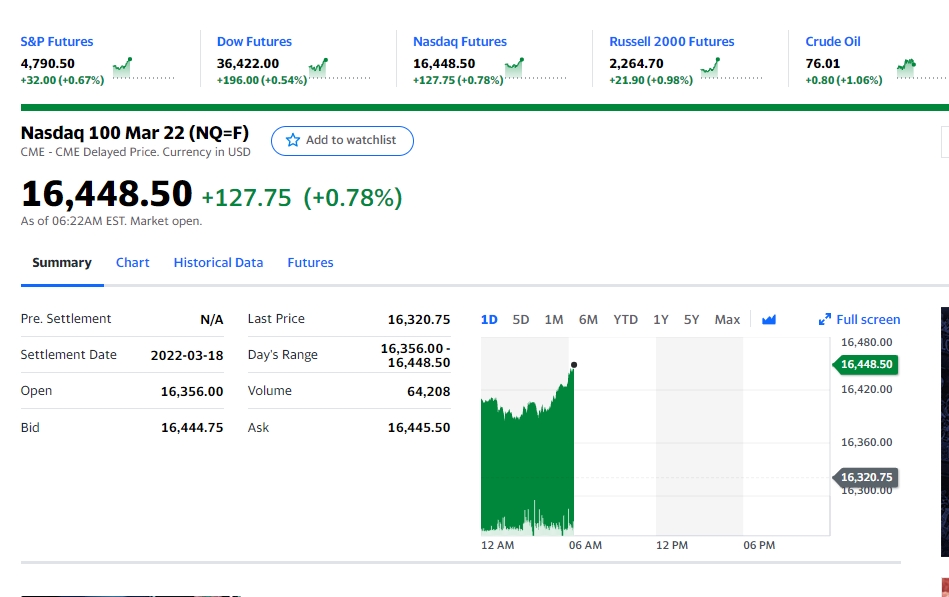Click the black dot at chart's latest price
This screenshot has width=949, height=597.
tap(574, 364)
